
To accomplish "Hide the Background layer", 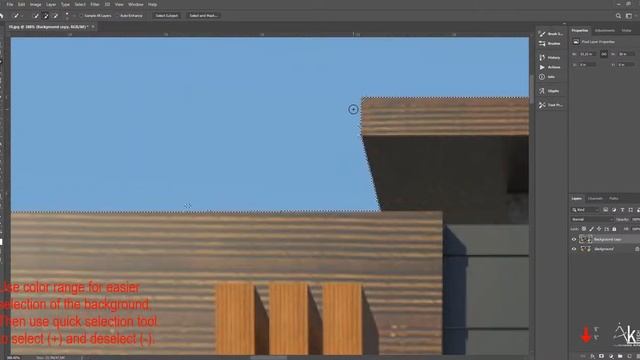I will 574,249.
